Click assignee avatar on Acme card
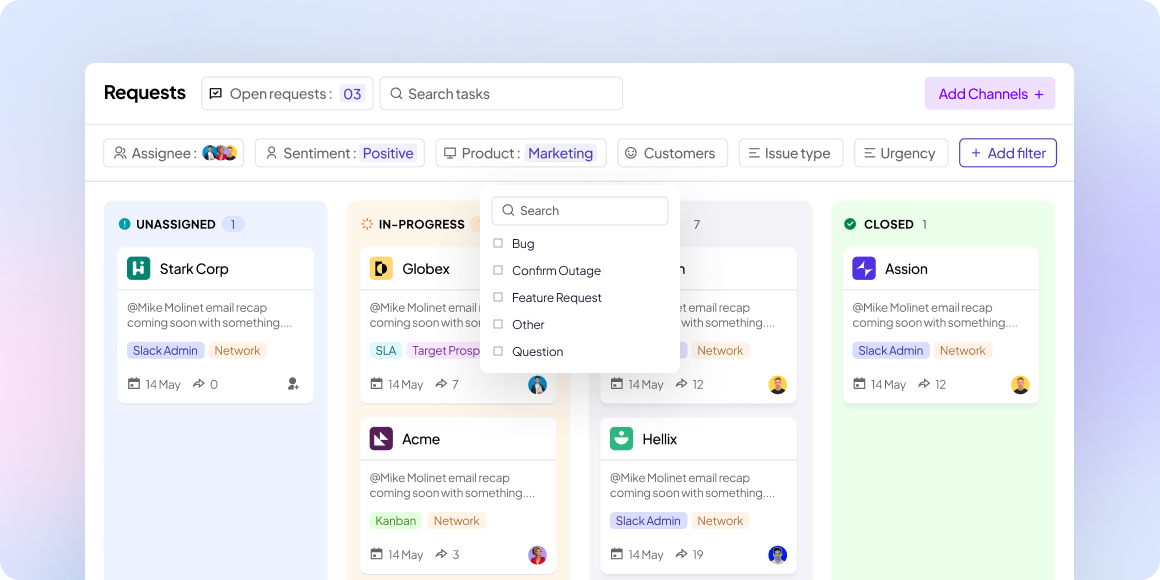The width and height of the screenshot is (1160, 580). [x=537, y=555]
